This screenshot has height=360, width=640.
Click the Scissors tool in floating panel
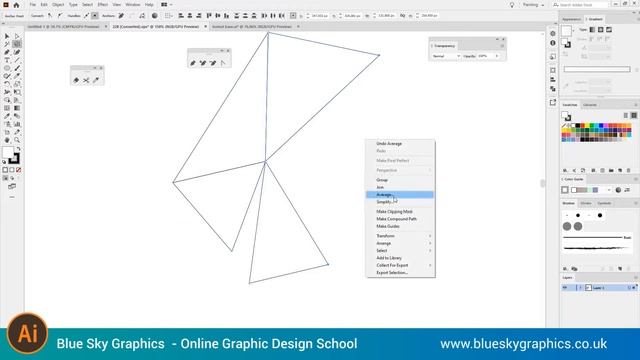point(86,80)
